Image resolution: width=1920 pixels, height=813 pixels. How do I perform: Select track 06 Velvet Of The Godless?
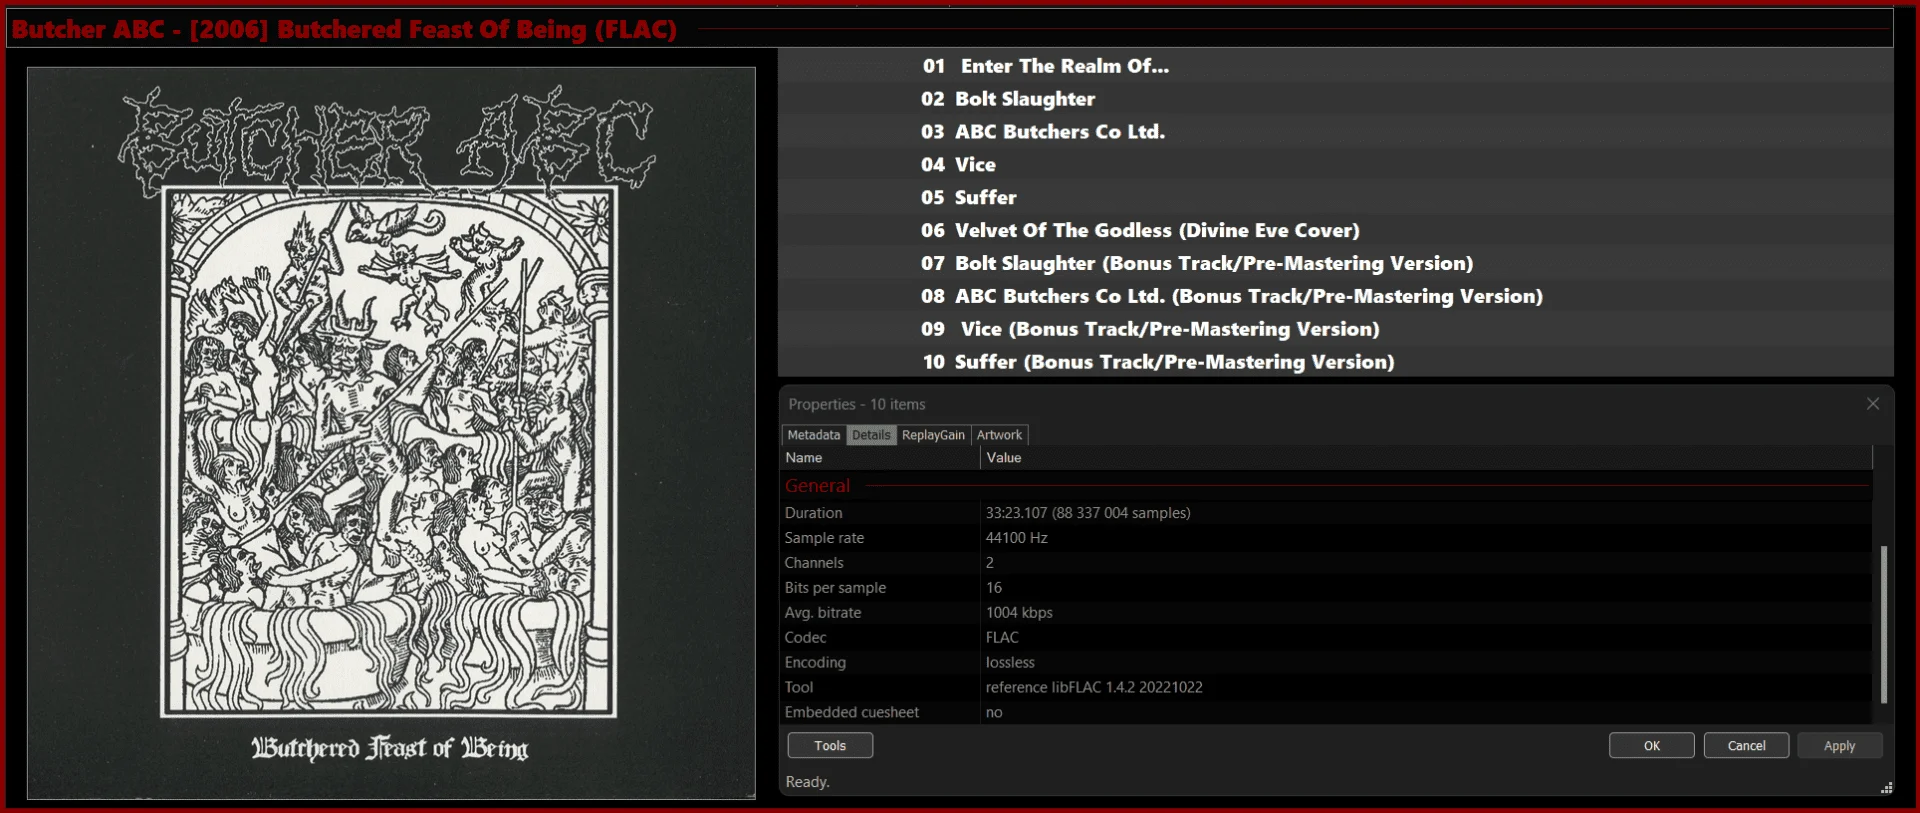click(x=1336, y=231)
